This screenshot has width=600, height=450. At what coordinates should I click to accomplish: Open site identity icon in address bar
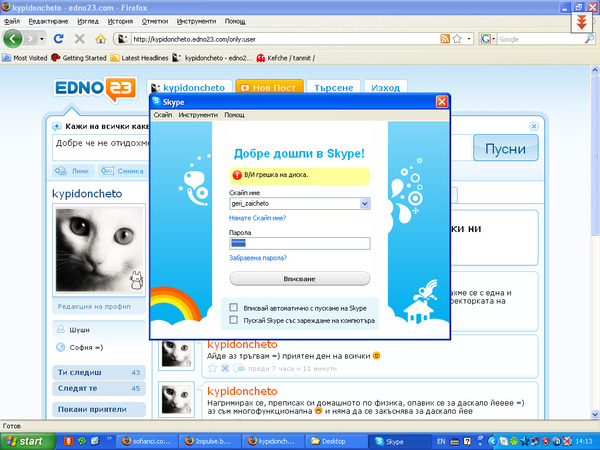pos(122,39)
